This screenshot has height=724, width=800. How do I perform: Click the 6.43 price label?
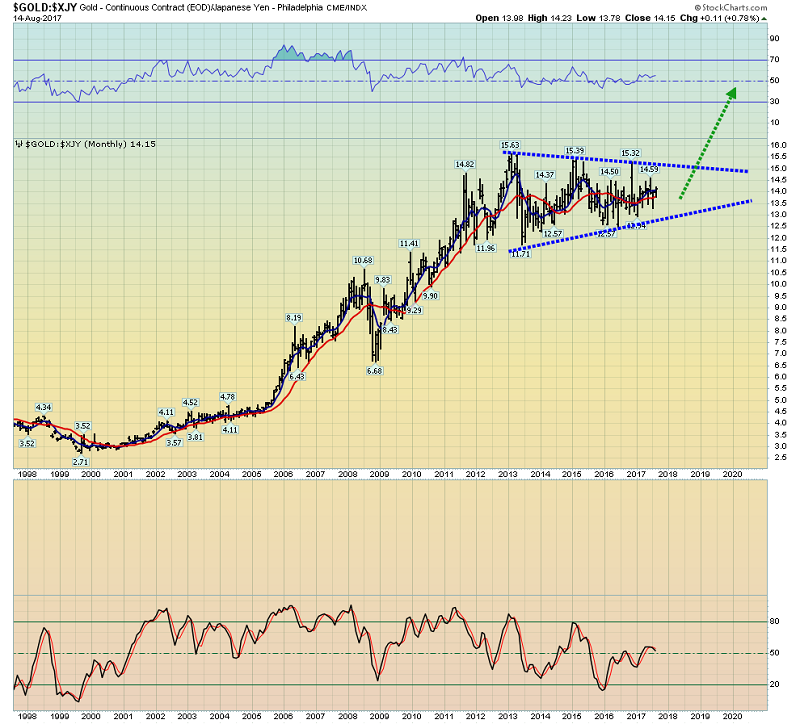(x=297, y=377)
